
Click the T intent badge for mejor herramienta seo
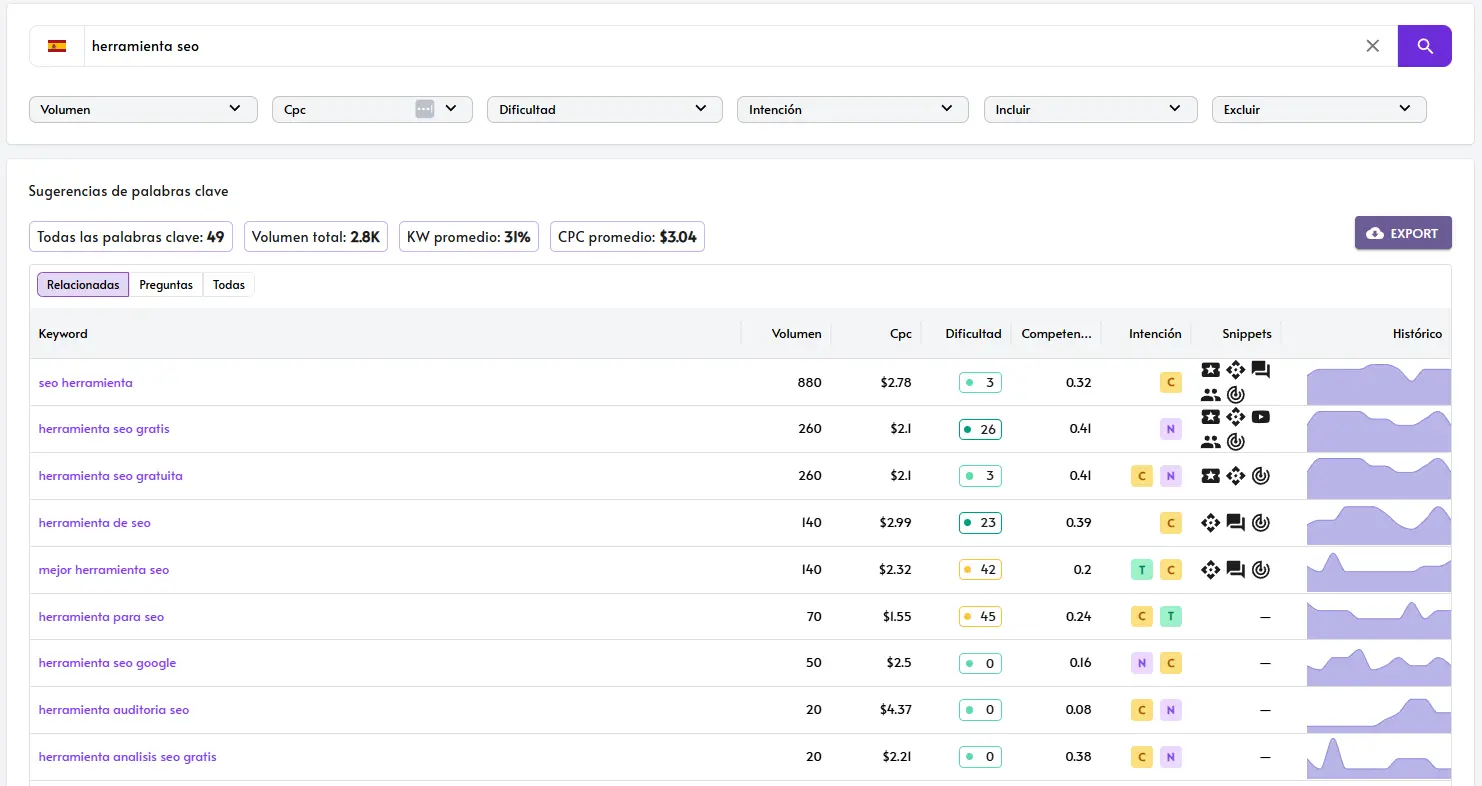click(1141, 570)
